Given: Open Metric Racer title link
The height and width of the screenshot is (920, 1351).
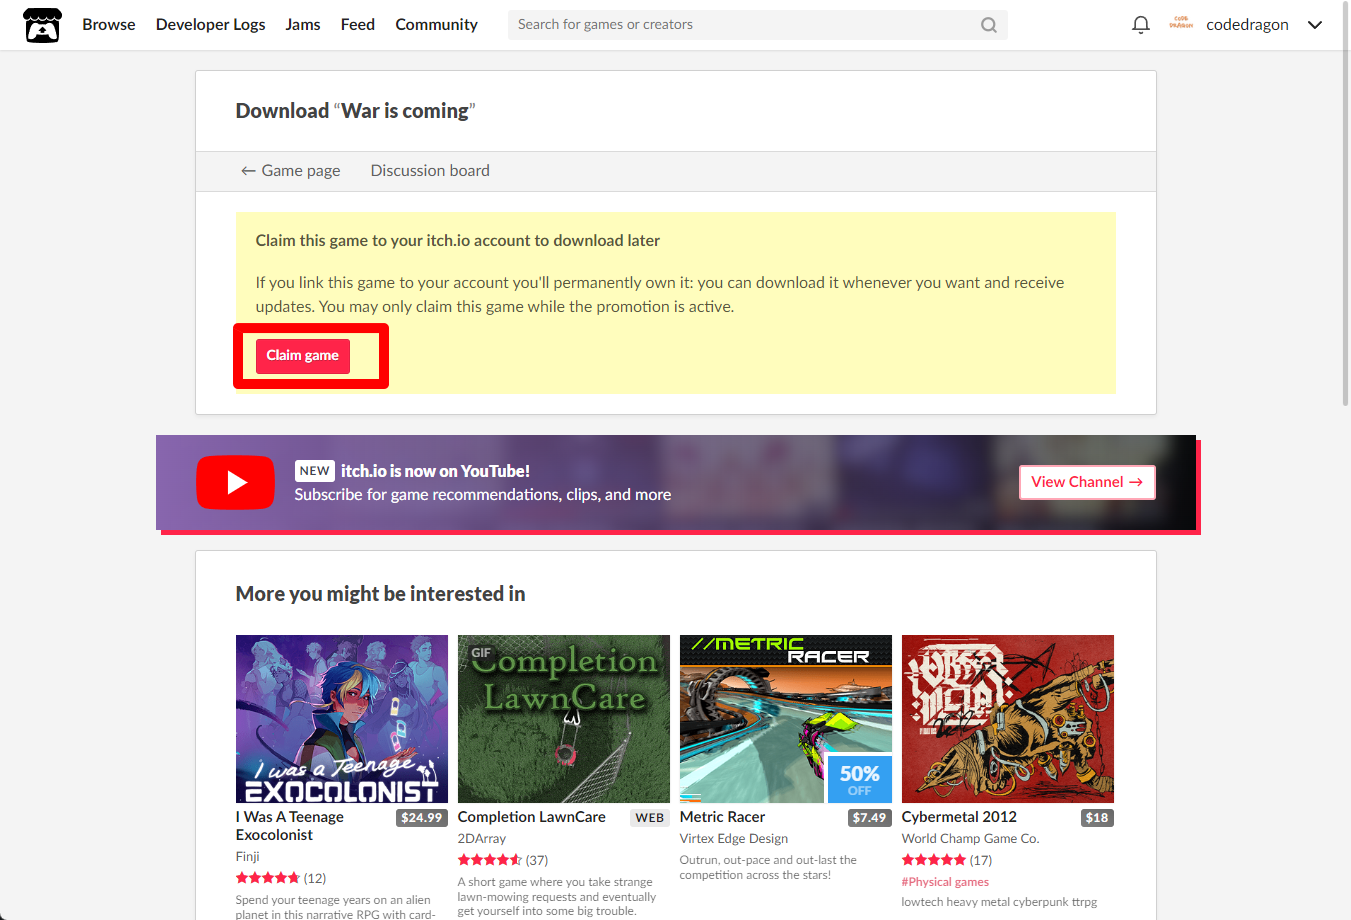Looking at the screenshot, I should click(723, 817).
